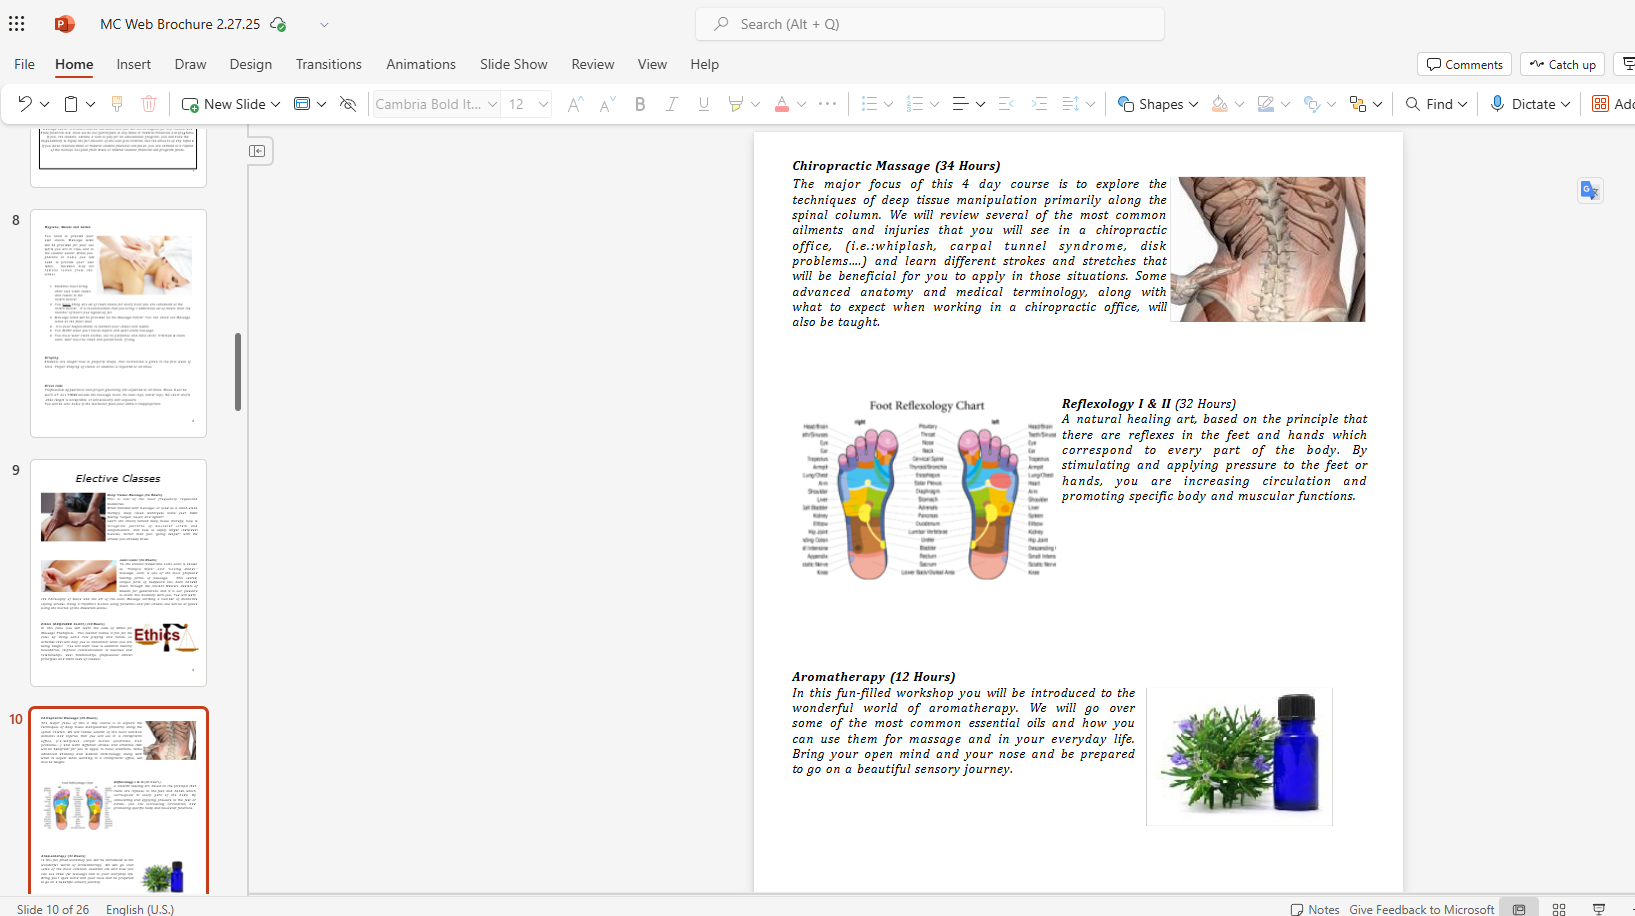The image size is (1635, 916).
Task: Open the Dictate voice typing tool
Action: (x=1528, y=103)
